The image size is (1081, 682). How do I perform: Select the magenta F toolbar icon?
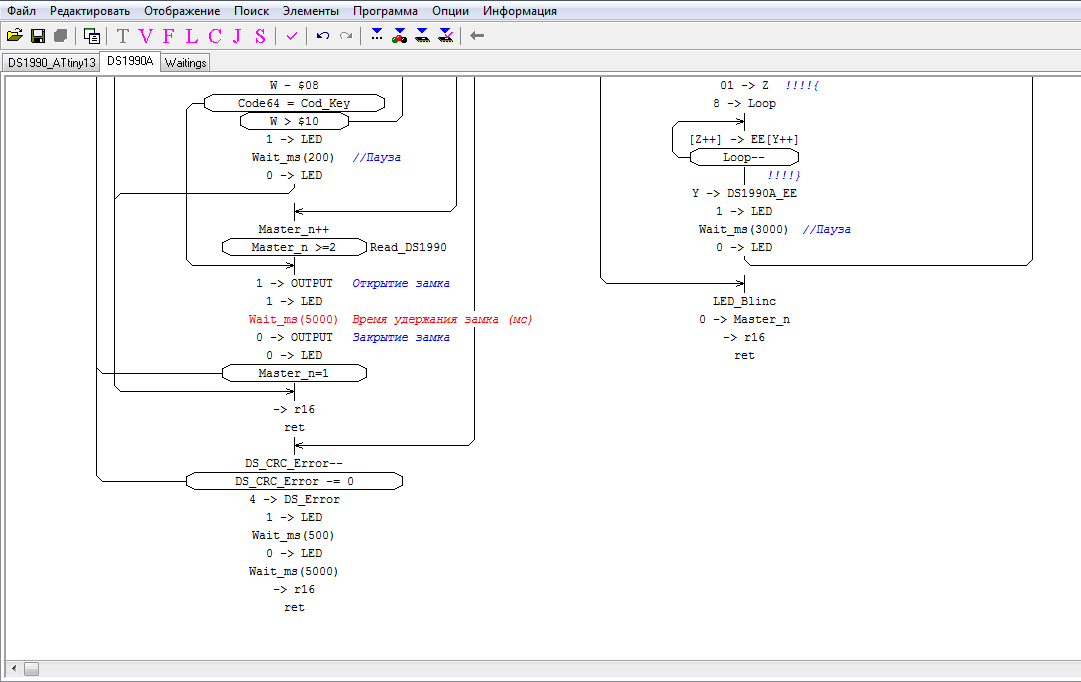(168, 36)
